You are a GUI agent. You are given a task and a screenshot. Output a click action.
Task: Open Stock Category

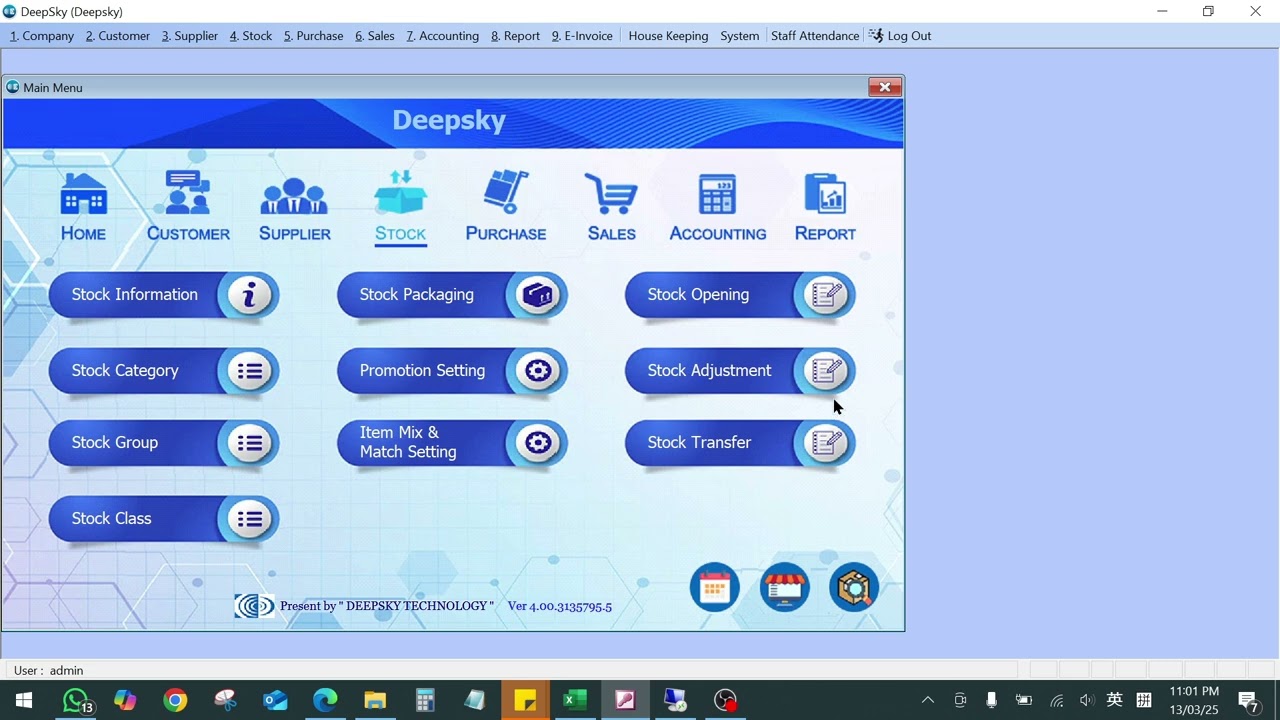(x=164, y=371)
